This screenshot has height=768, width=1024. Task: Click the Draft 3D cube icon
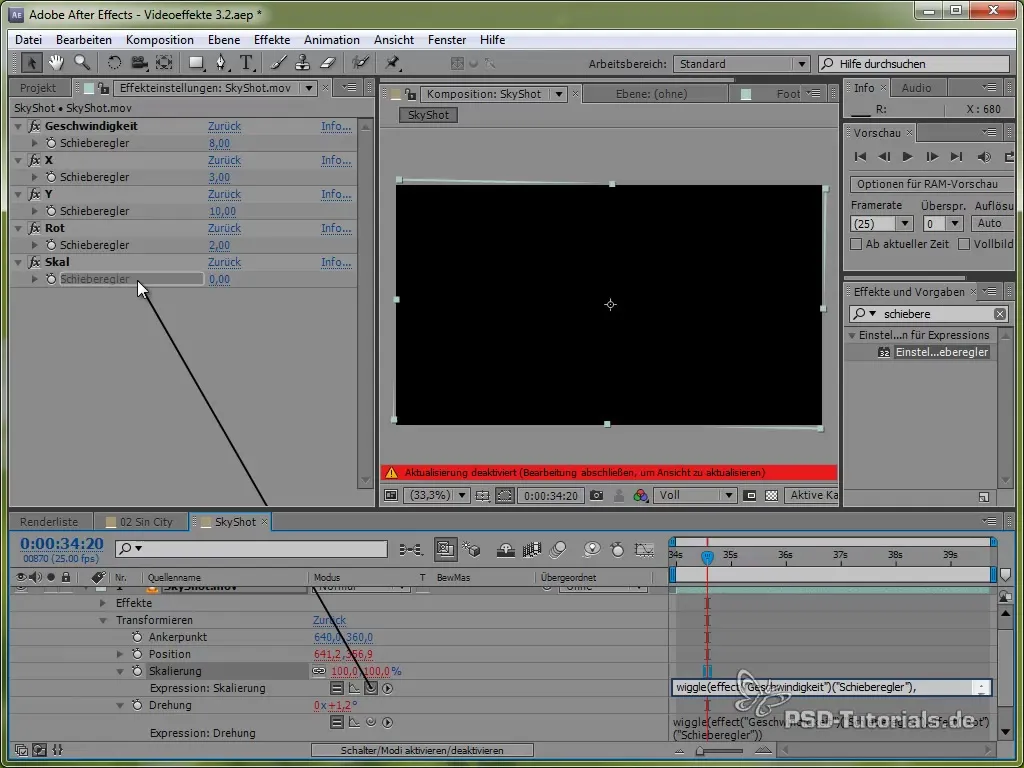(472, 550)
